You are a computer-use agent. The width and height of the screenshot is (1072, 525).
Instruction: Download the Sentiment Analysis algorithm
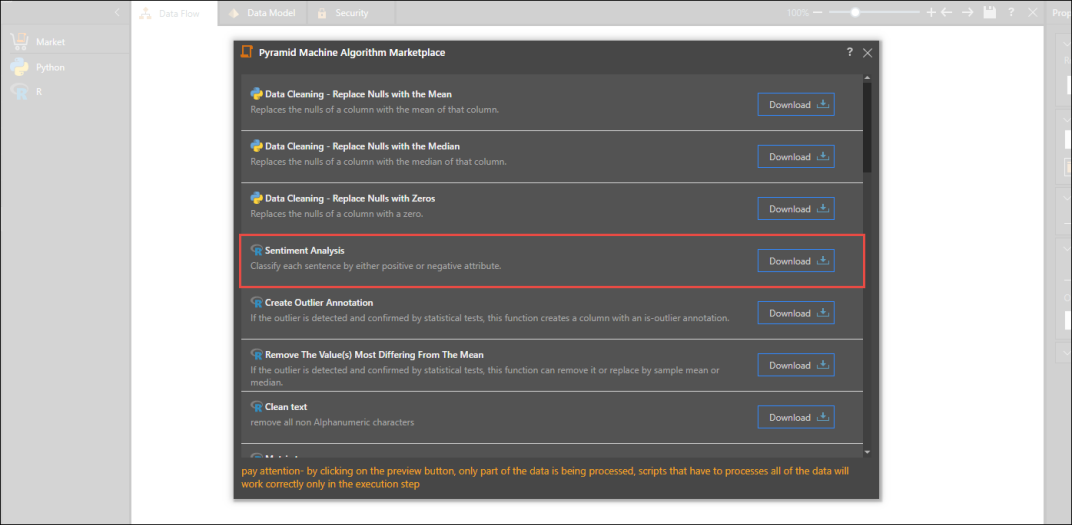click(x=795, y=261)
